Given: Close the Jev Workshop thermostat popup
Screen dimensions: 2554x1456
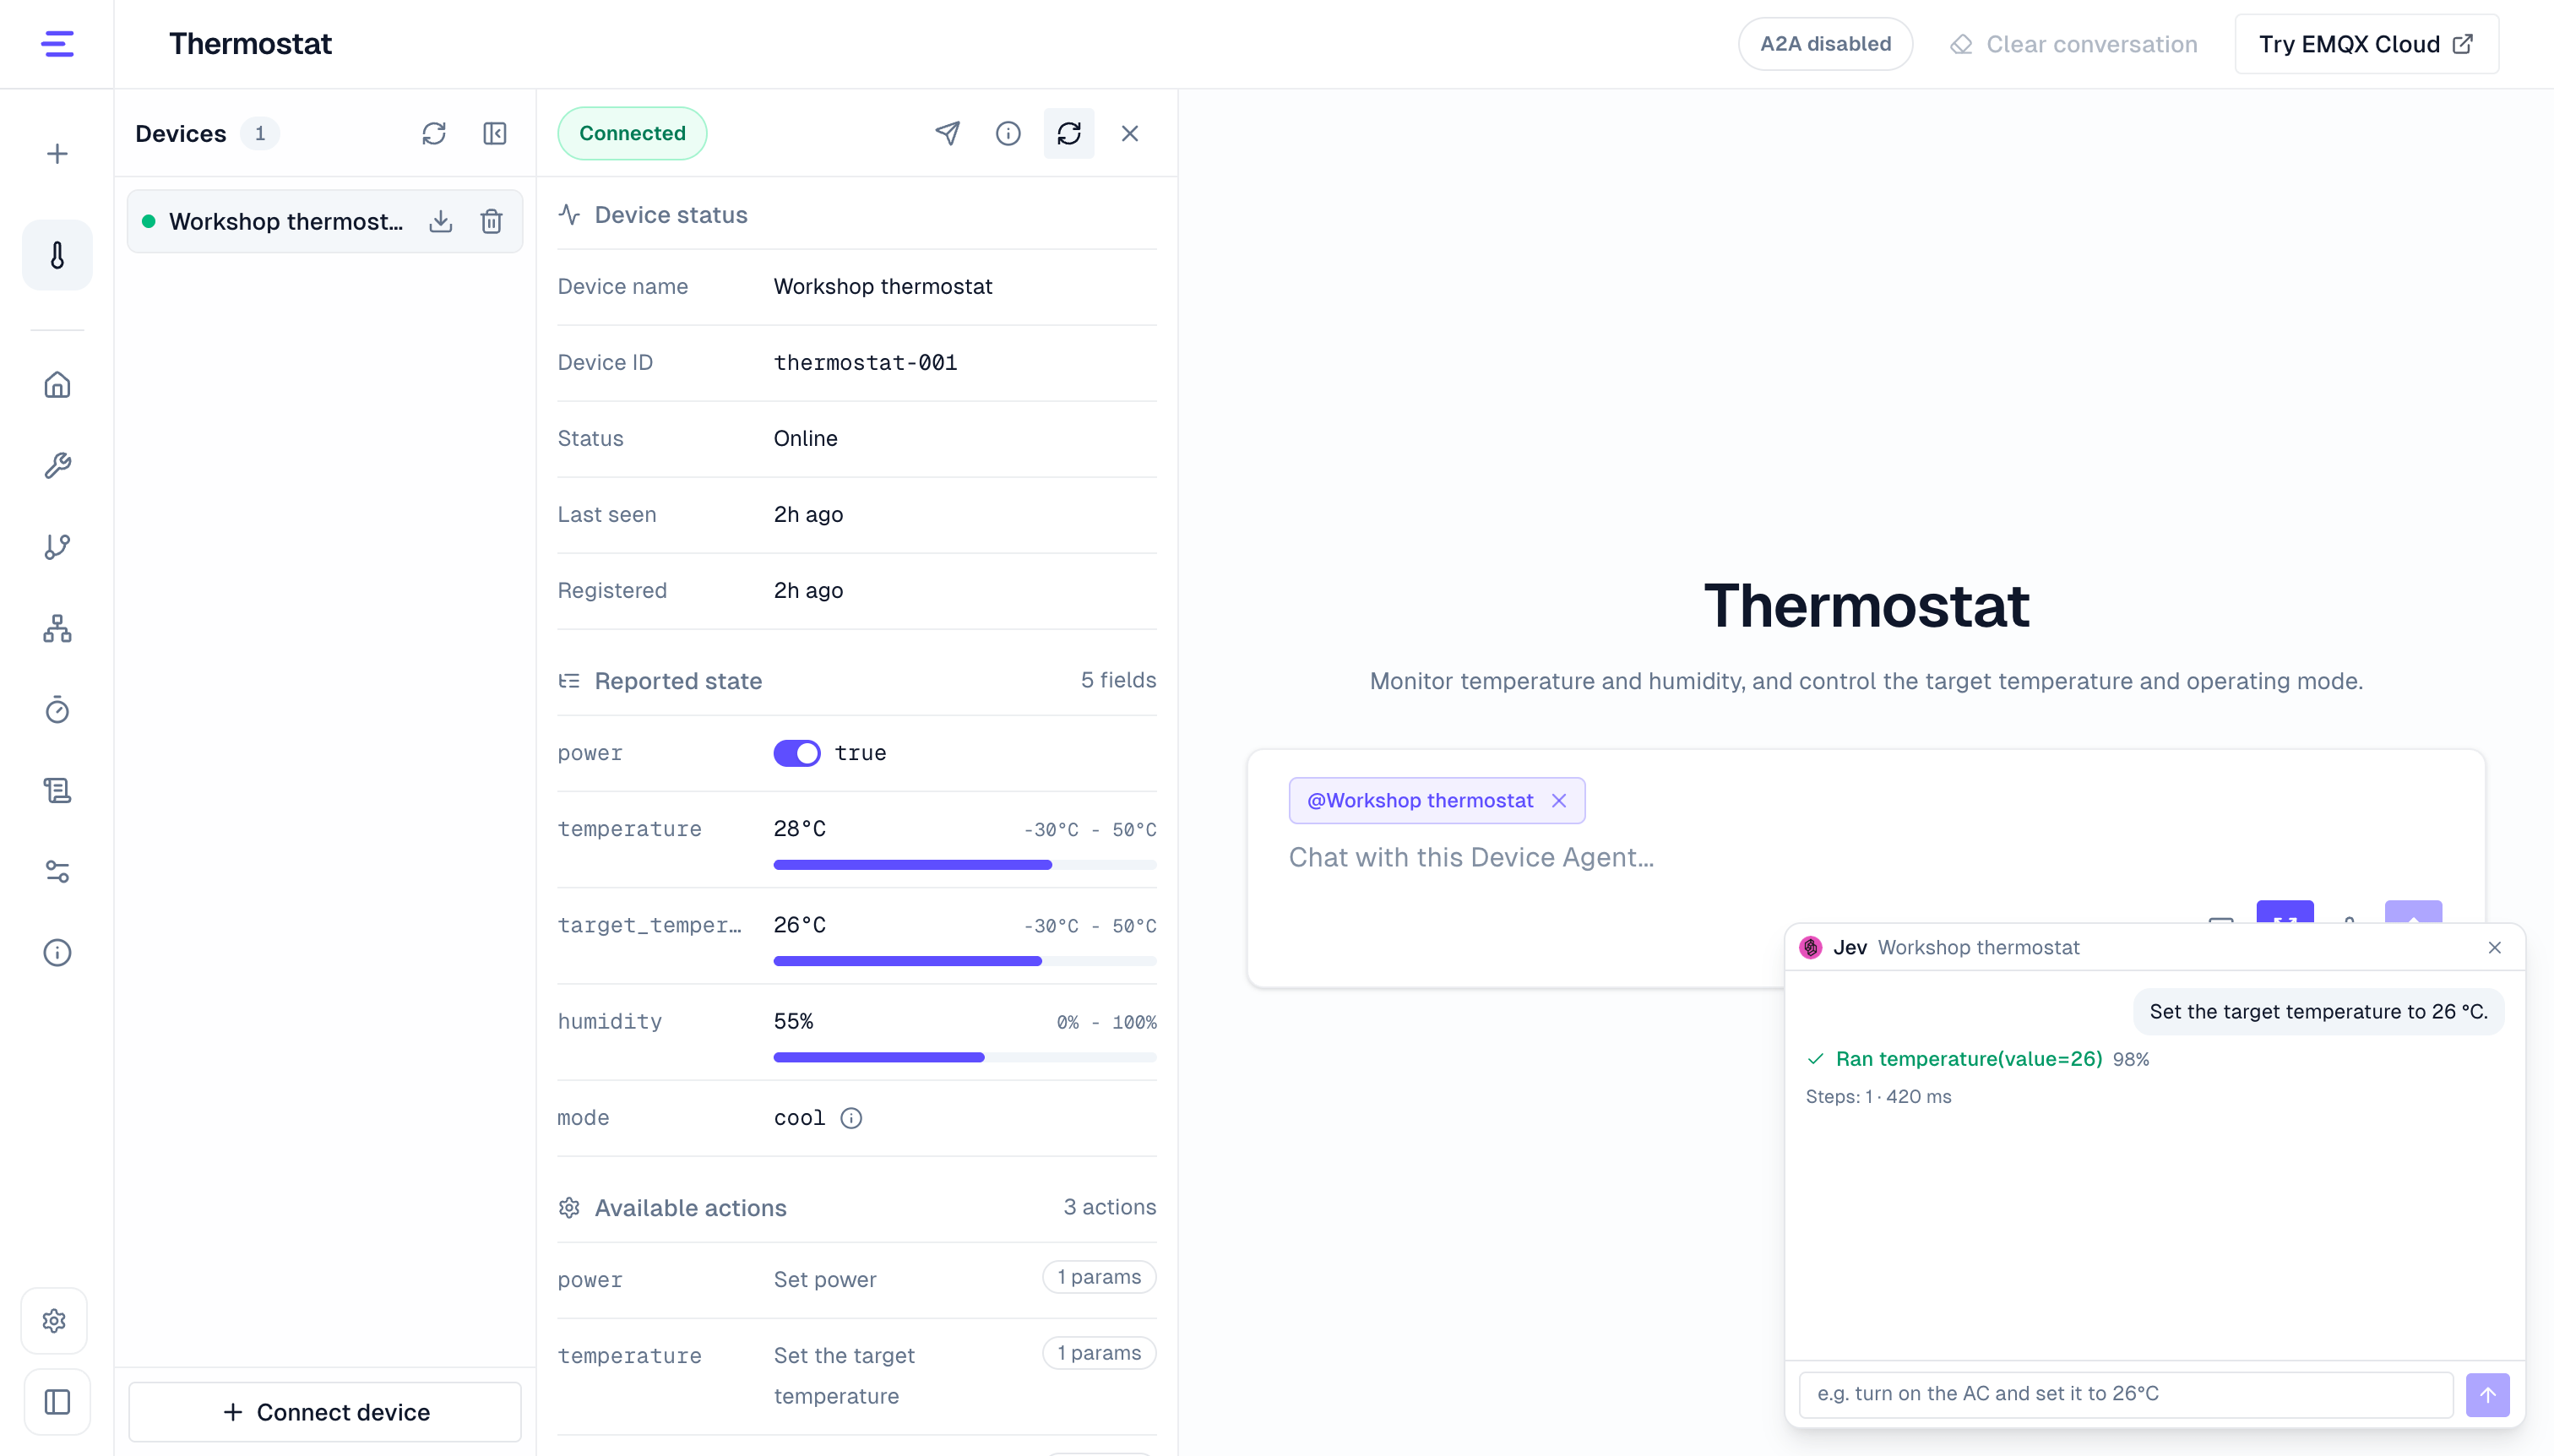Looking at the screenshot, I should point(2494,948).
